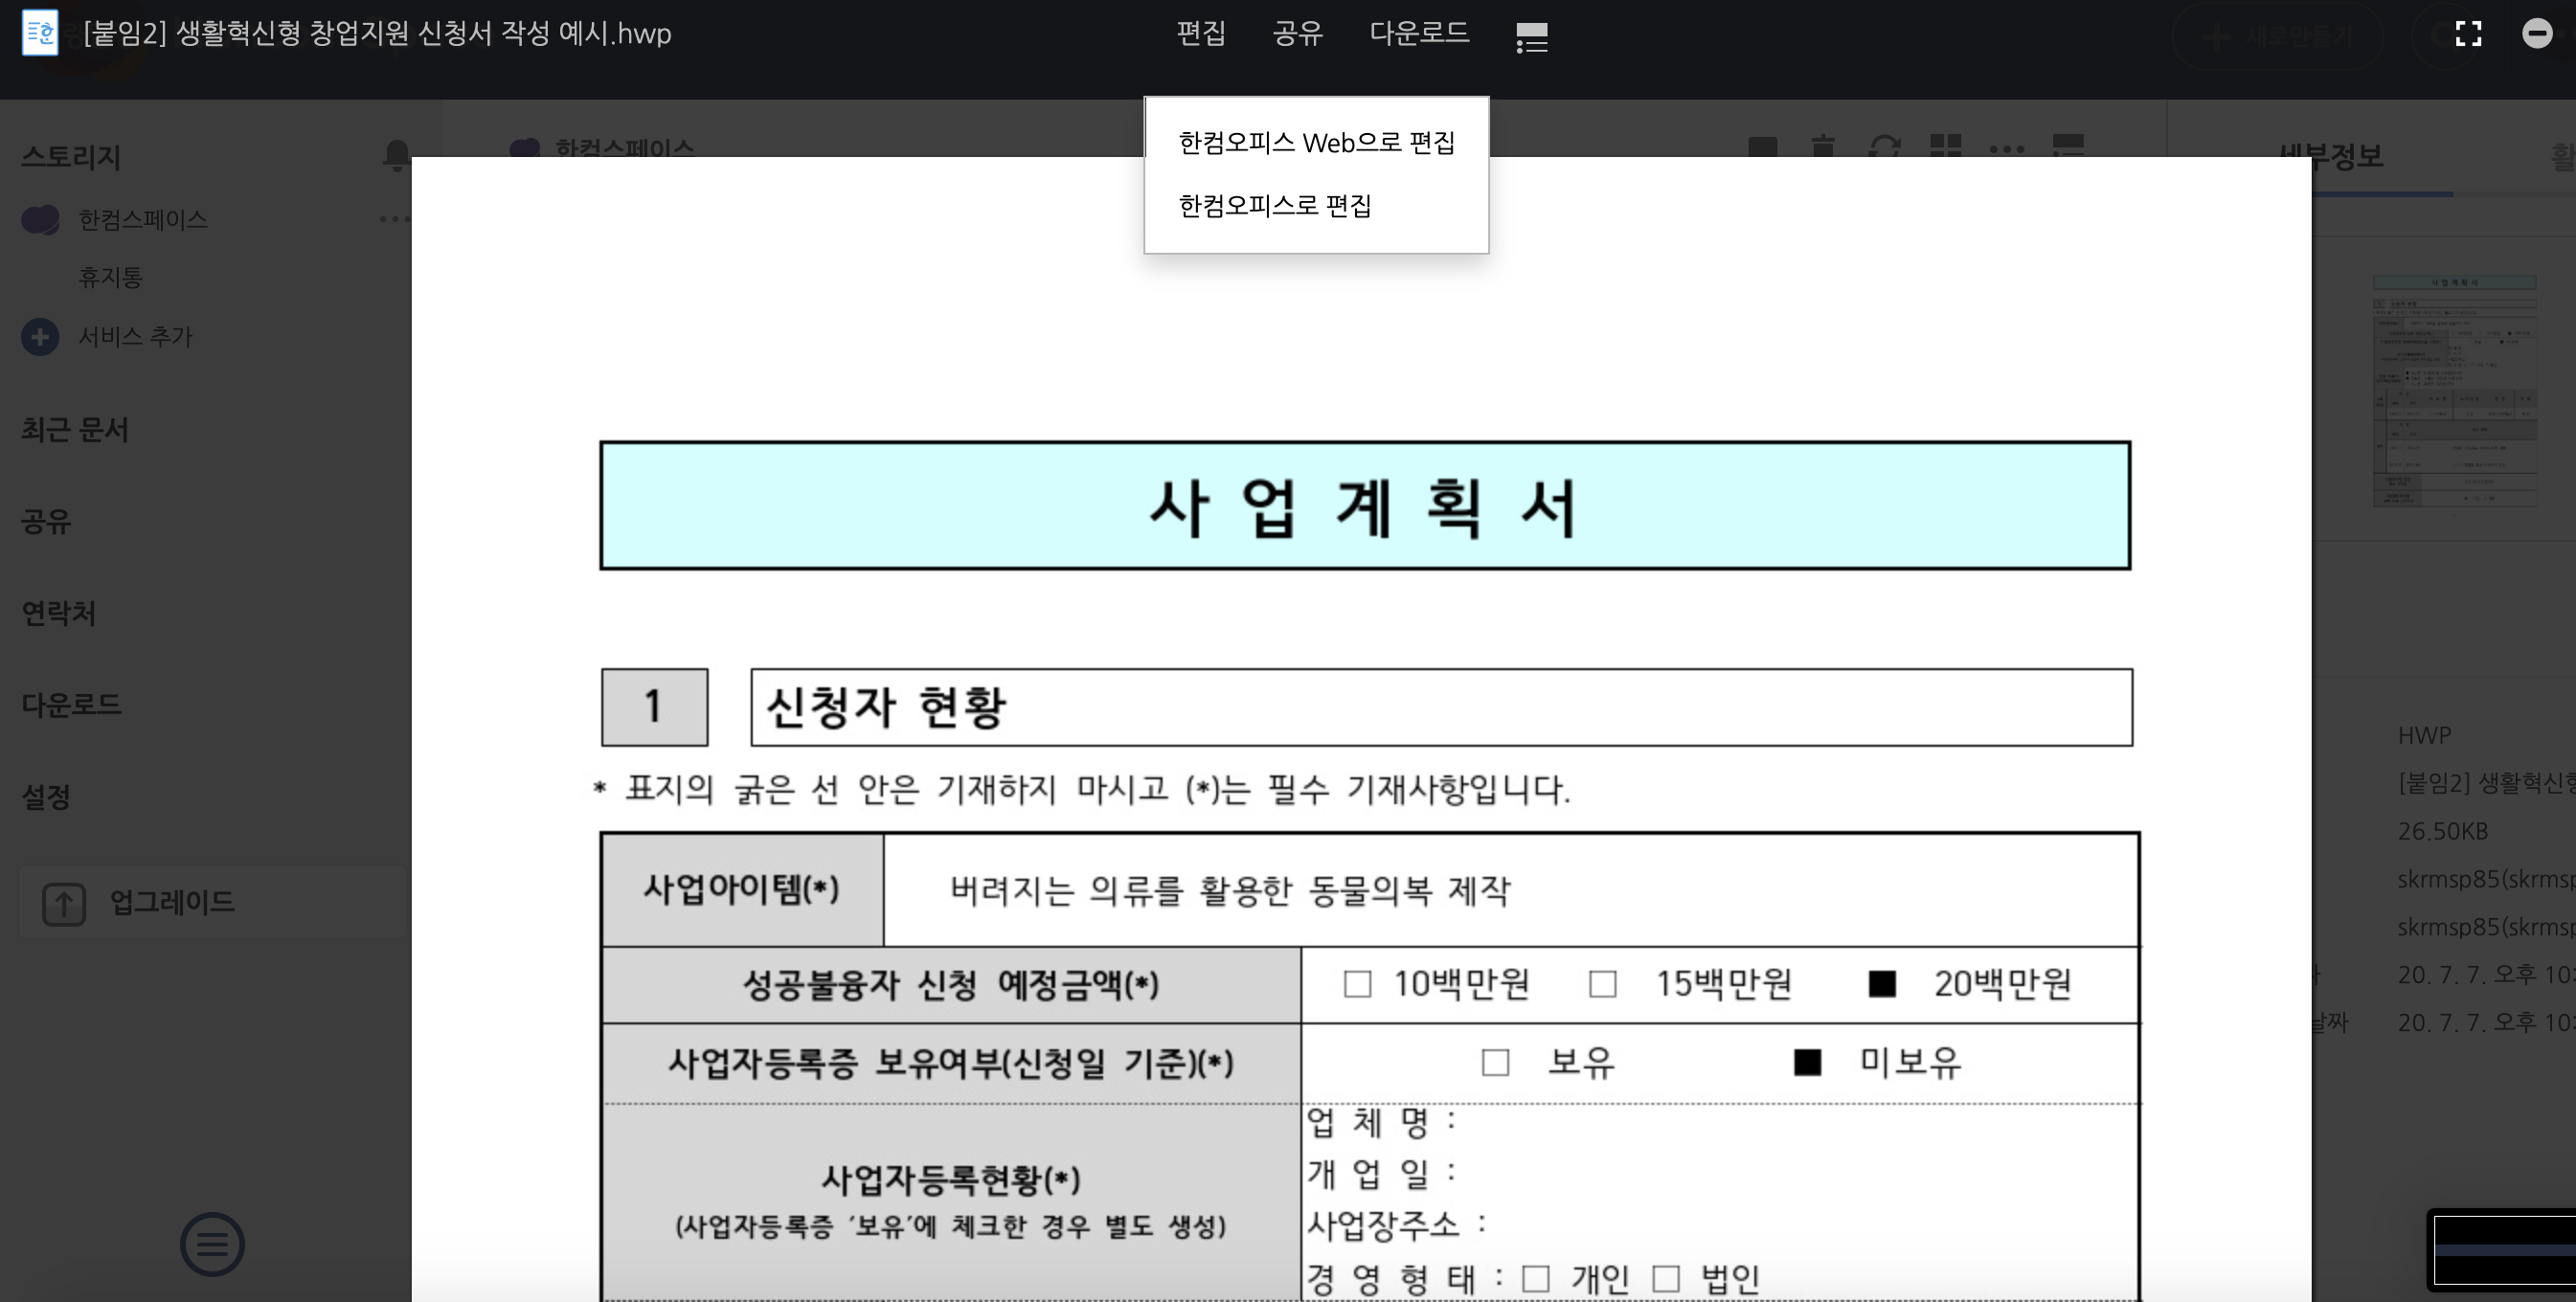The height and width of the screenshot is (1302, 2576).
Task: Check the 개인 checkbox in 경영형태
Action: tap(1536, 1279)
